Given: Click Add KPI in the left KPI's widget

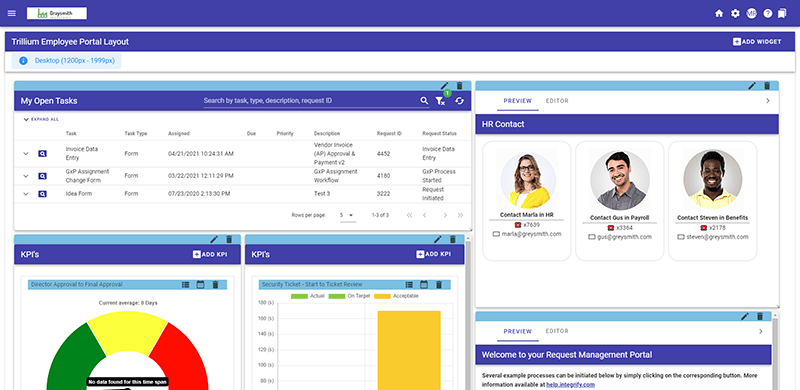Looking at the screenshot, I should [210, 254].
